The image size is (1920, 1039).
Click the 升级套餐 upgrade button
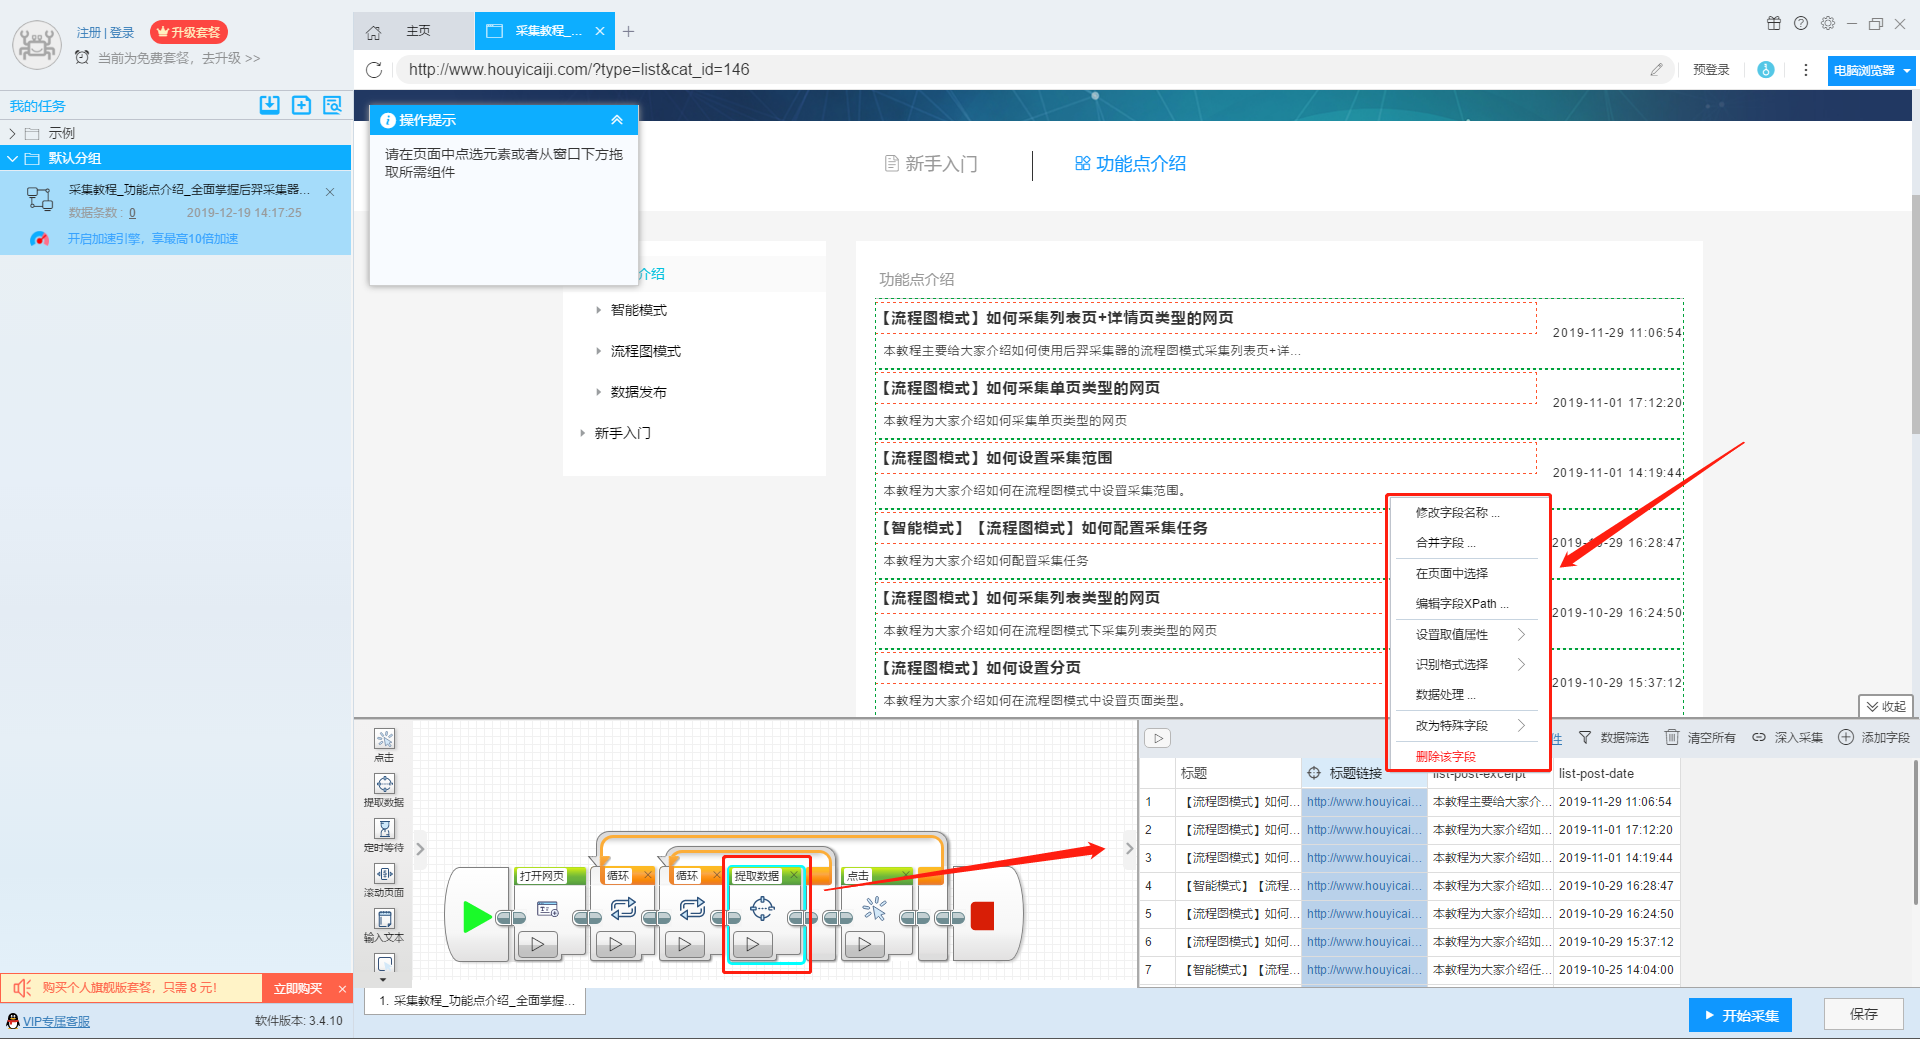[189, 32]
